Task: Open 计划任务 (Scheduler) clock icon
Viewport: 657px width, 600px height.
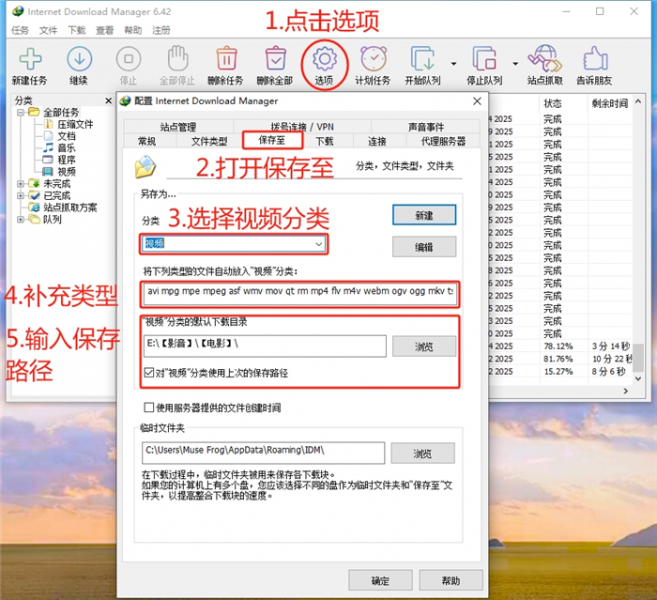Action: pyautogui.click(x=373, y=58)
